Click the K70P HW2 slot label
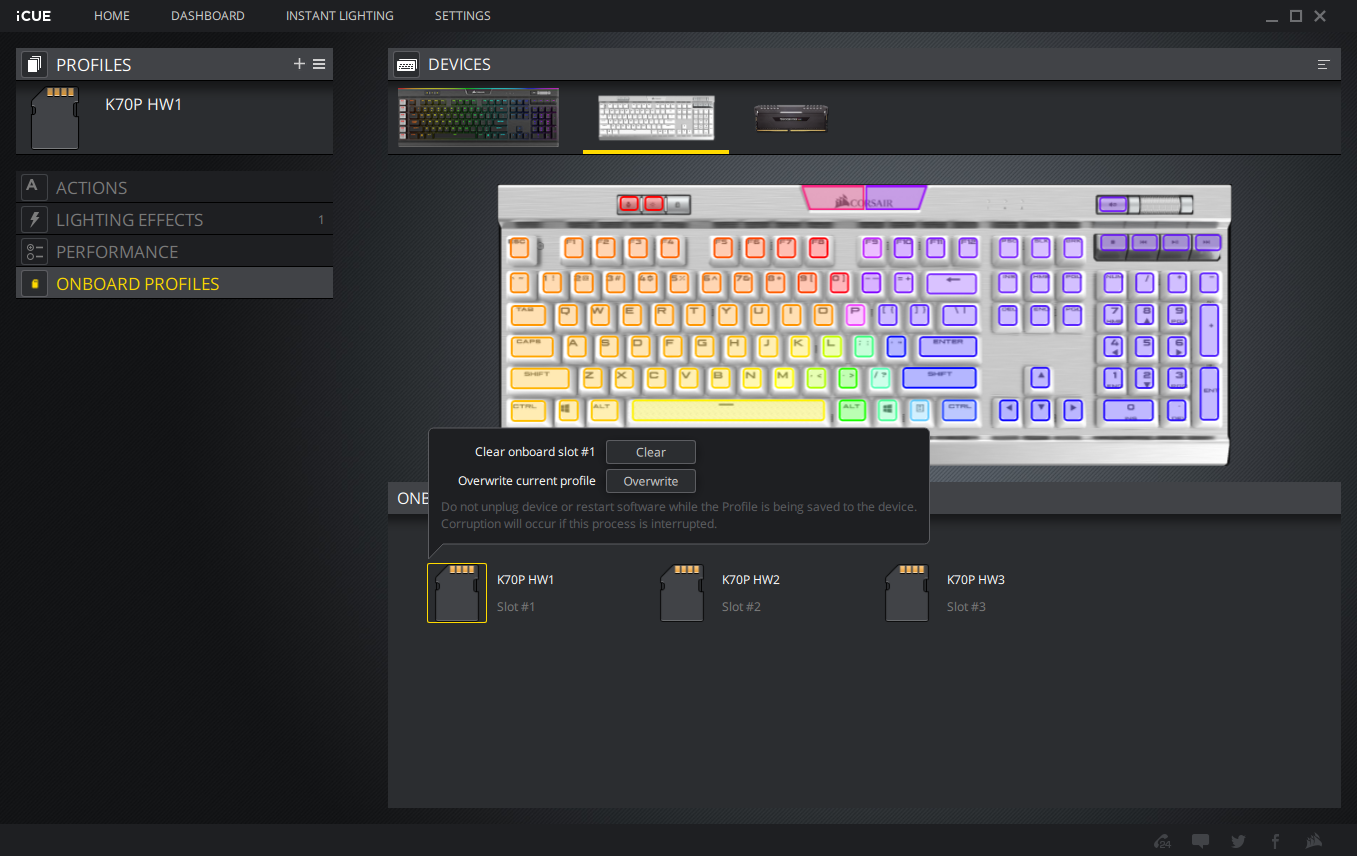This screenshot has width=1357, height=856. click(751, 580)
